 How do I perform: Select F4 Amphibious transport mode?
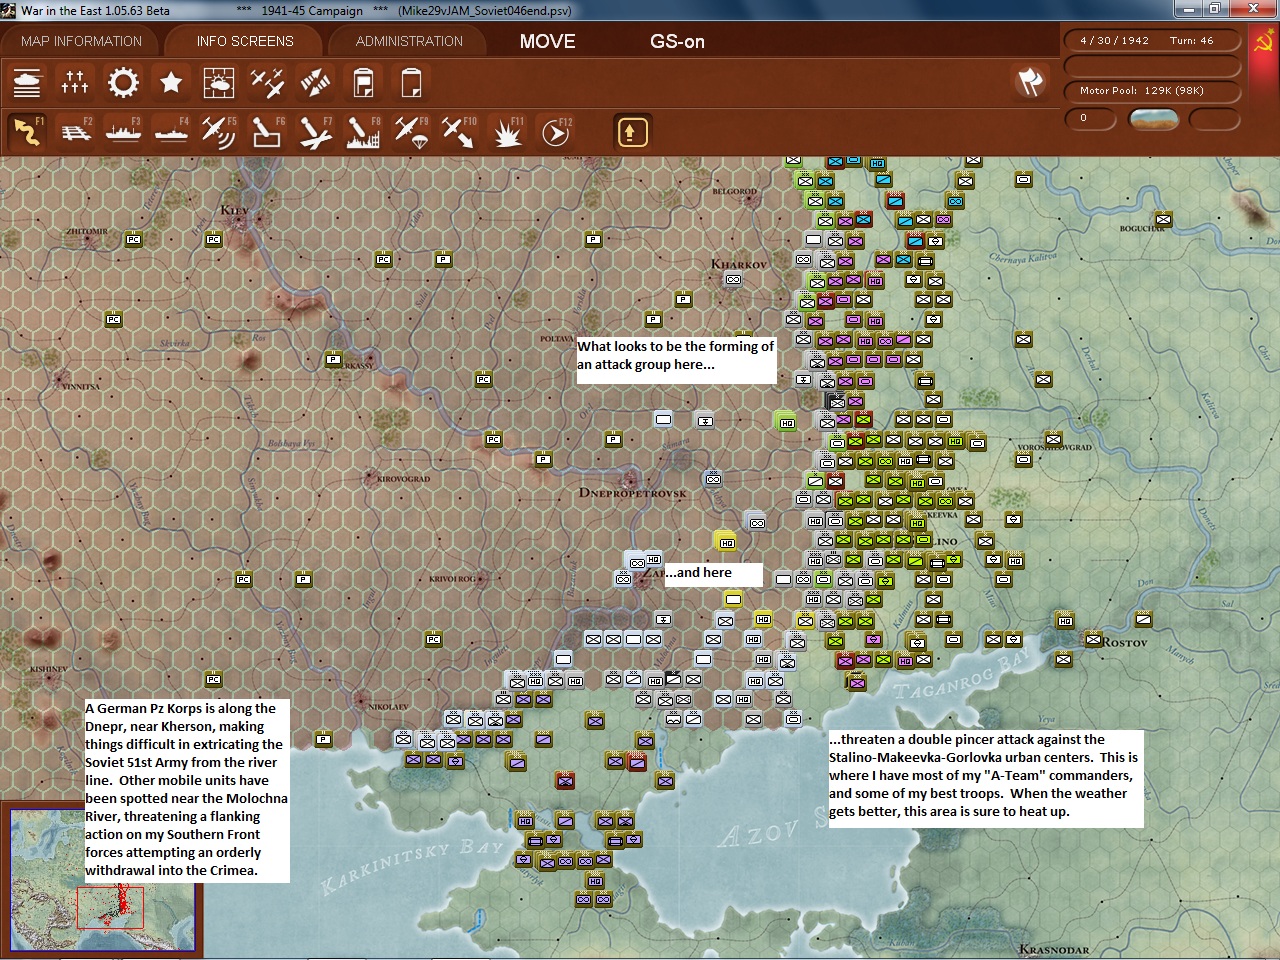pyautogui.click(x=171, y=132)
